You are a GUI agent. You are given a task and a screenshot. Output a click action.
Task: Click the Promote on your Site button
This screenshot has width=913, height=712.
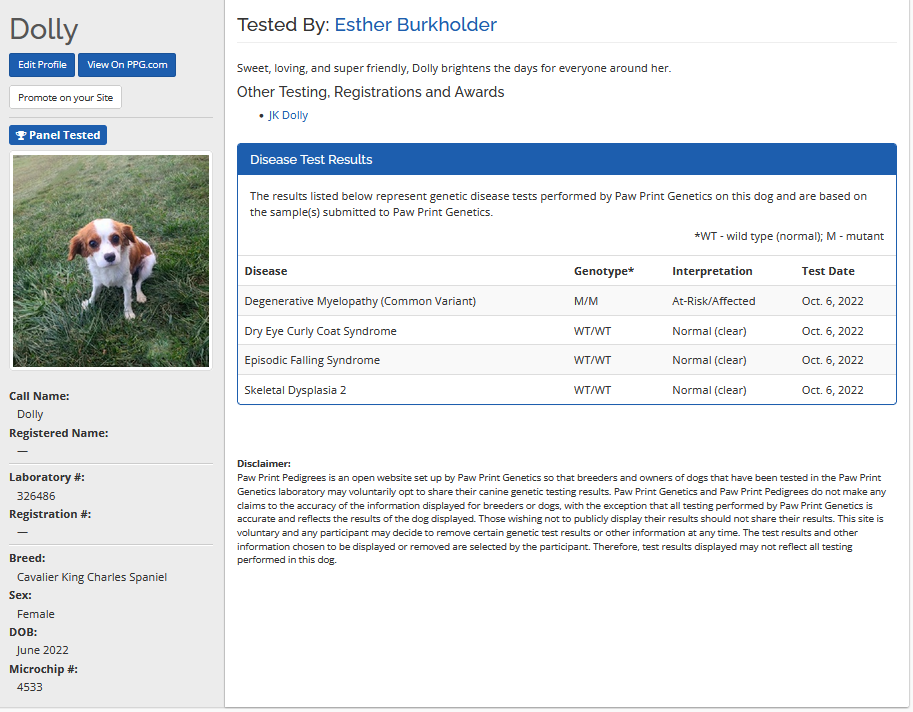[65, 97]
